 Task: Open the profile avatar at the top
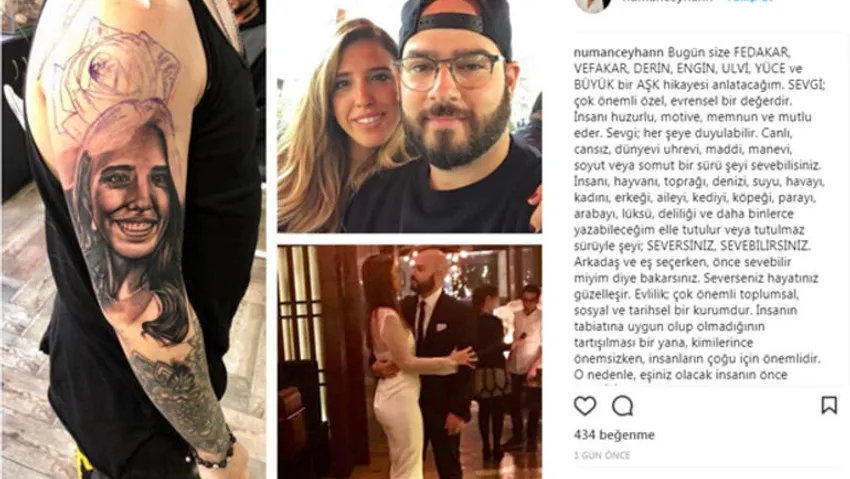[x=593, y=4]
